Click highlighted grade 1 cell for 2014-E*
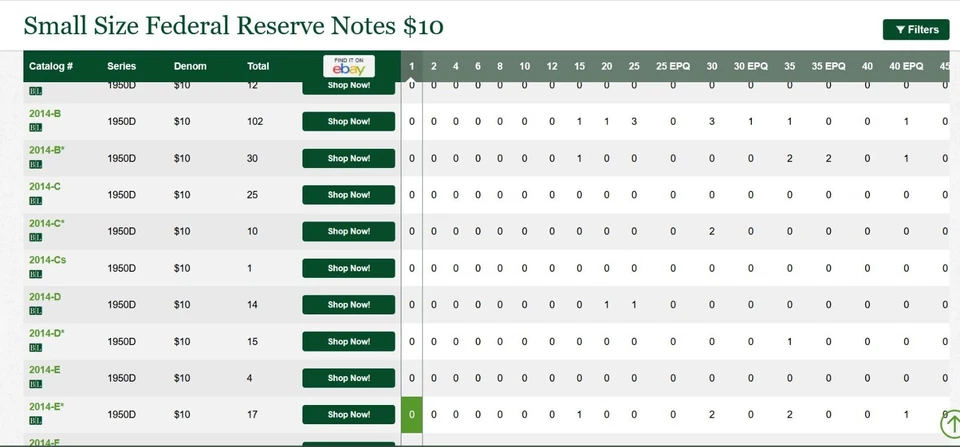 coord(411,415)
